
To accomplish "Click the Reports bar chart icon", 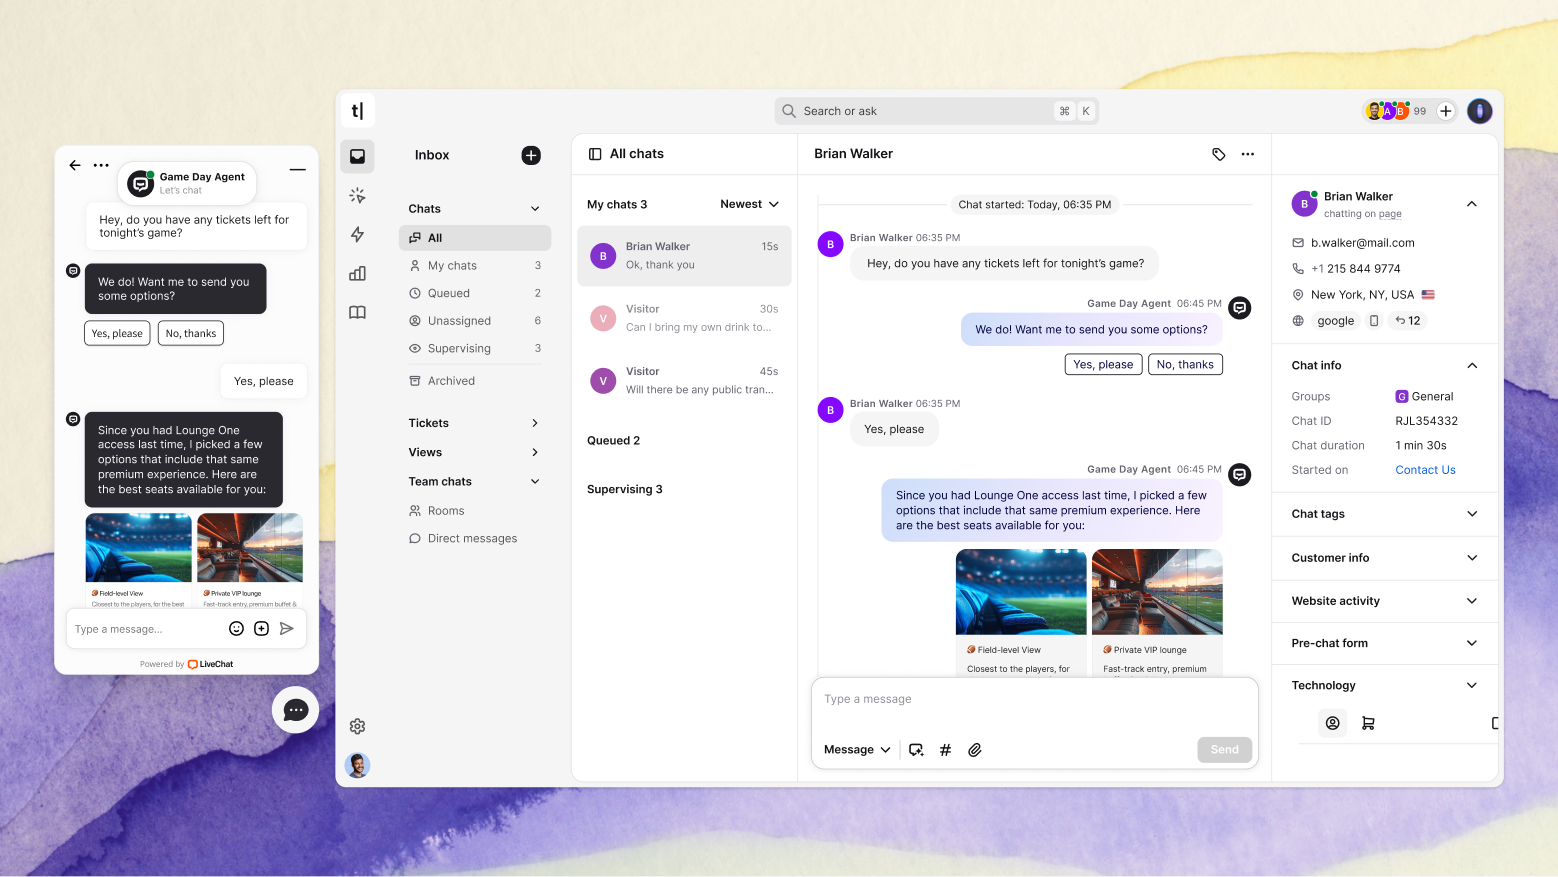I will coord(357,274).
